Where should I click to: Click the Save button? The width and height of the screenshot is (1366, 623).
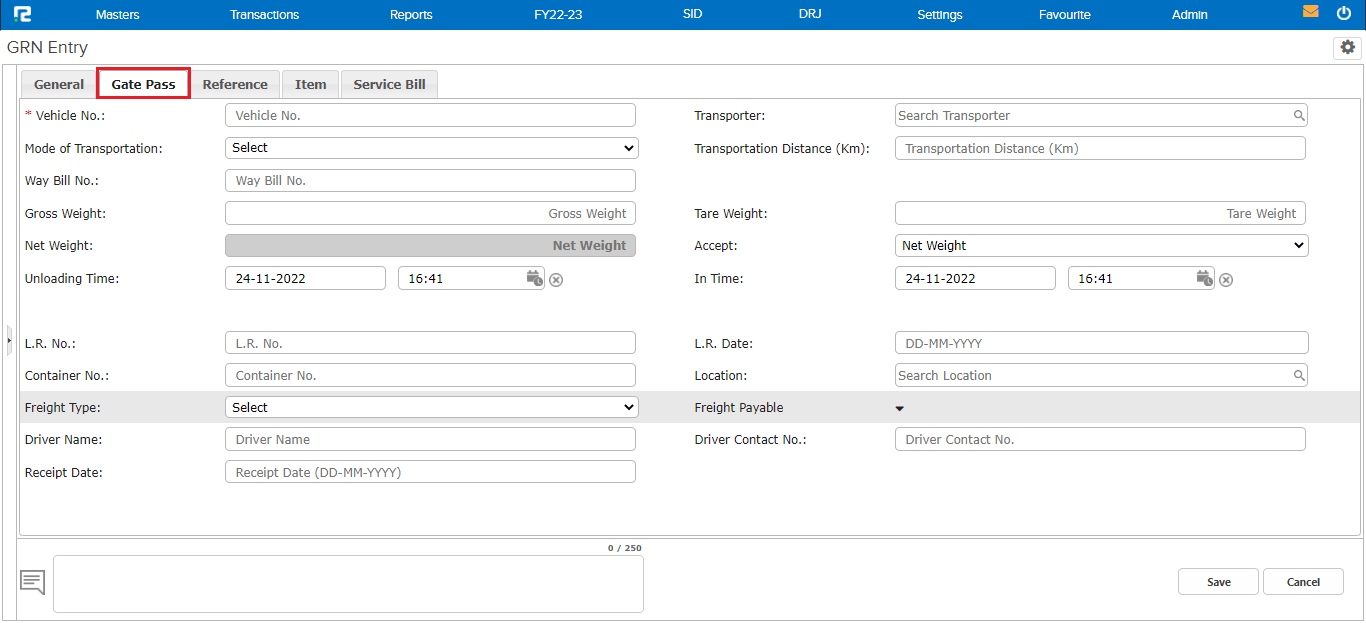point(1218,582)
